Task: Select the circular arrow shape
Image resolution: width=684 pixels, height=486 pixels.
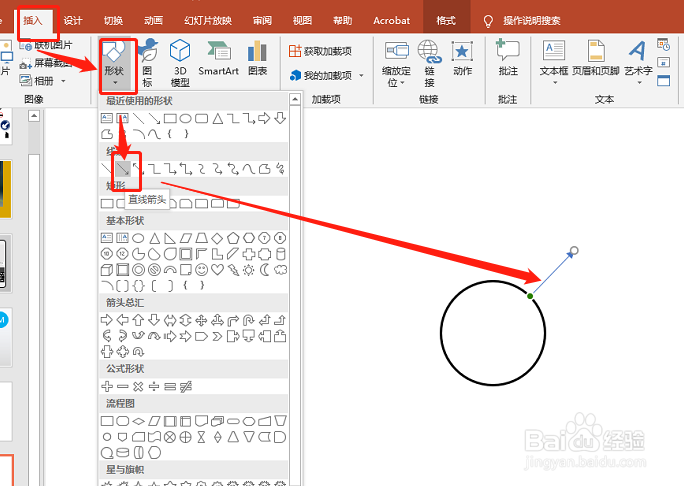Action: 138,351
